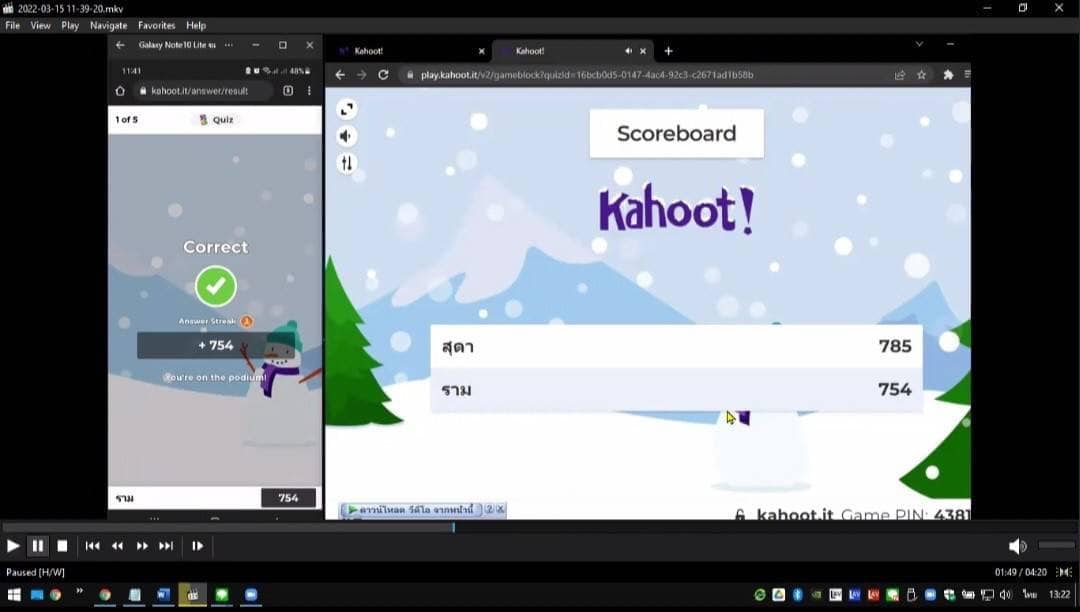Open the File menu
Viewport: 1080px width, 612px height.
(x=12, y=25)
